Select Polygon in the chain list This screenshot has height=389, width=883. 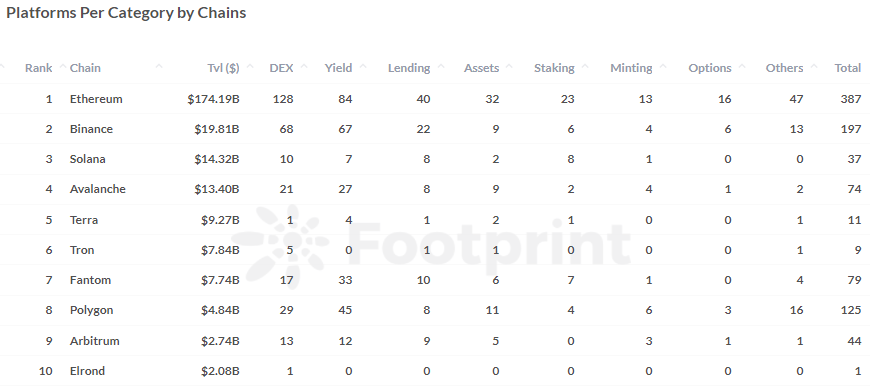(x=91, y=310)
